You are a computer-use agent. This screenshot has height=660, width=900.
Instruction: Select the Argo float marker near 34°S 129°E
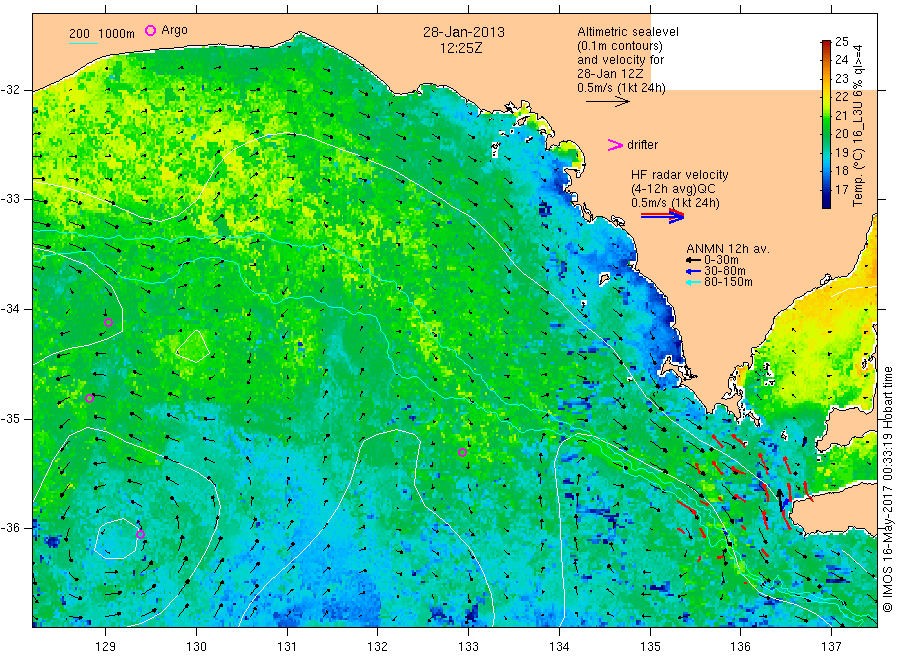(108, 323)
